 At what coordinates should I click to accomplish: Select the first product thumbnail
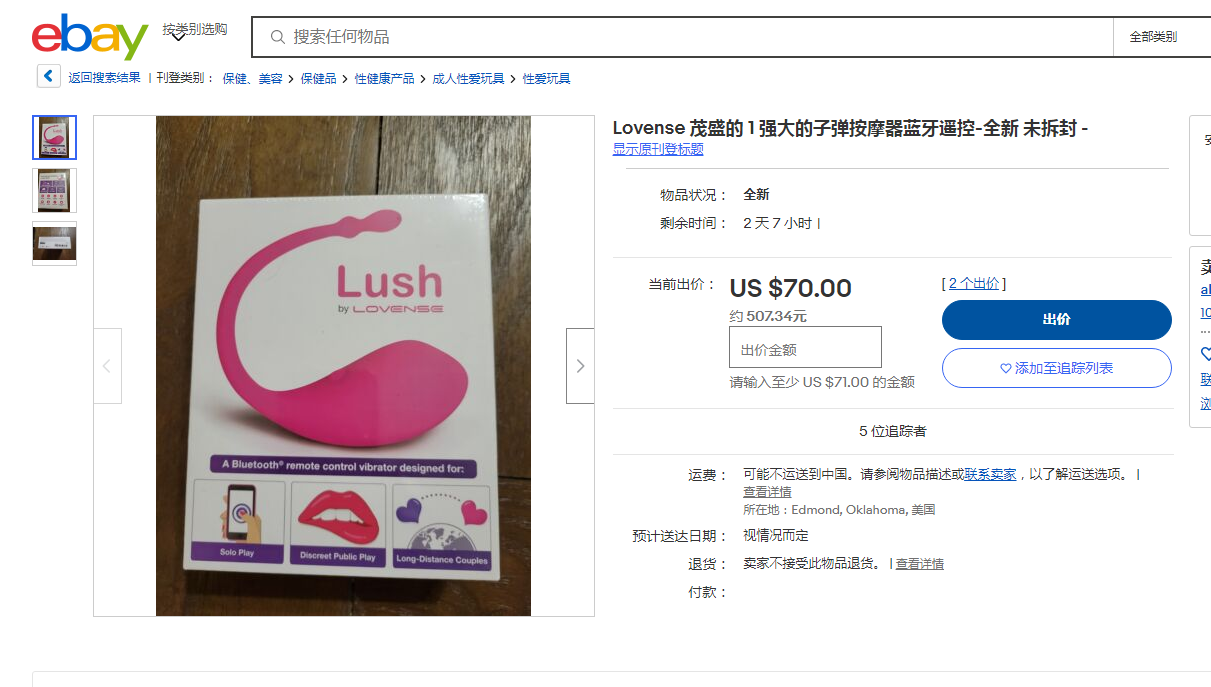point(54,138)
